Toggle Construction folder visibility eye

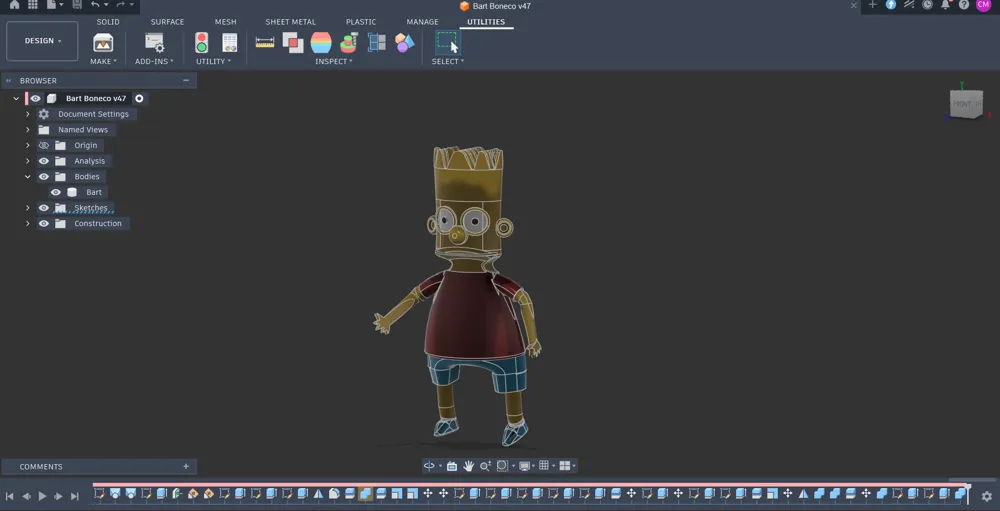[43, 223]
